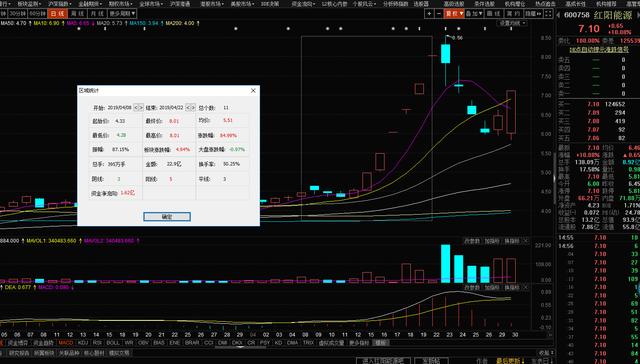This screenshot has width=640, height=364.
Task: Close the 区域统计 dialog with the X
Action: click(253, 91)
